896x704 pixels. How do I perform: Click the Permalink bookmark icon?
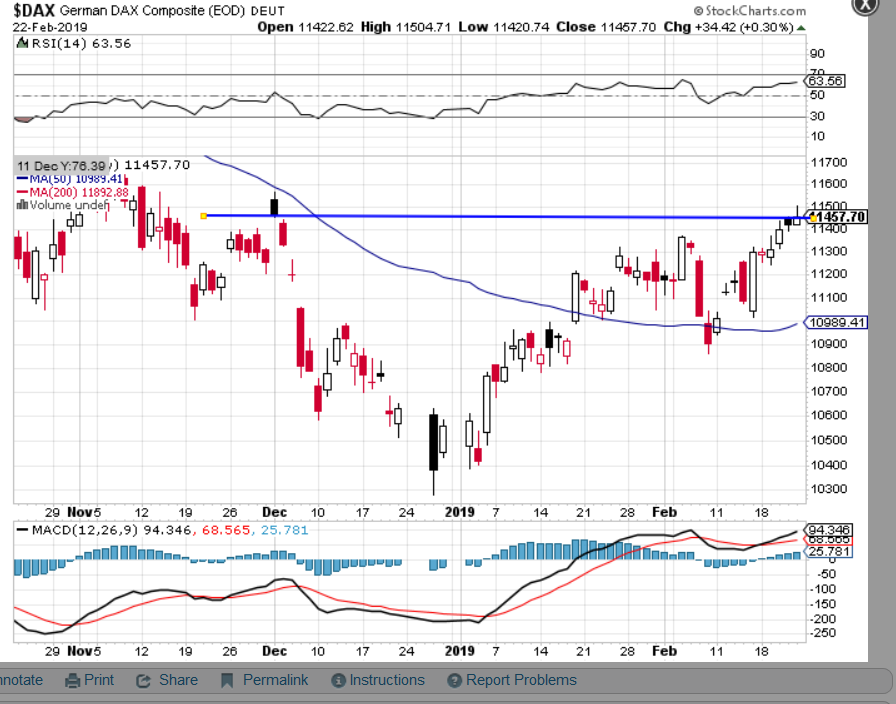click(227, 681)
